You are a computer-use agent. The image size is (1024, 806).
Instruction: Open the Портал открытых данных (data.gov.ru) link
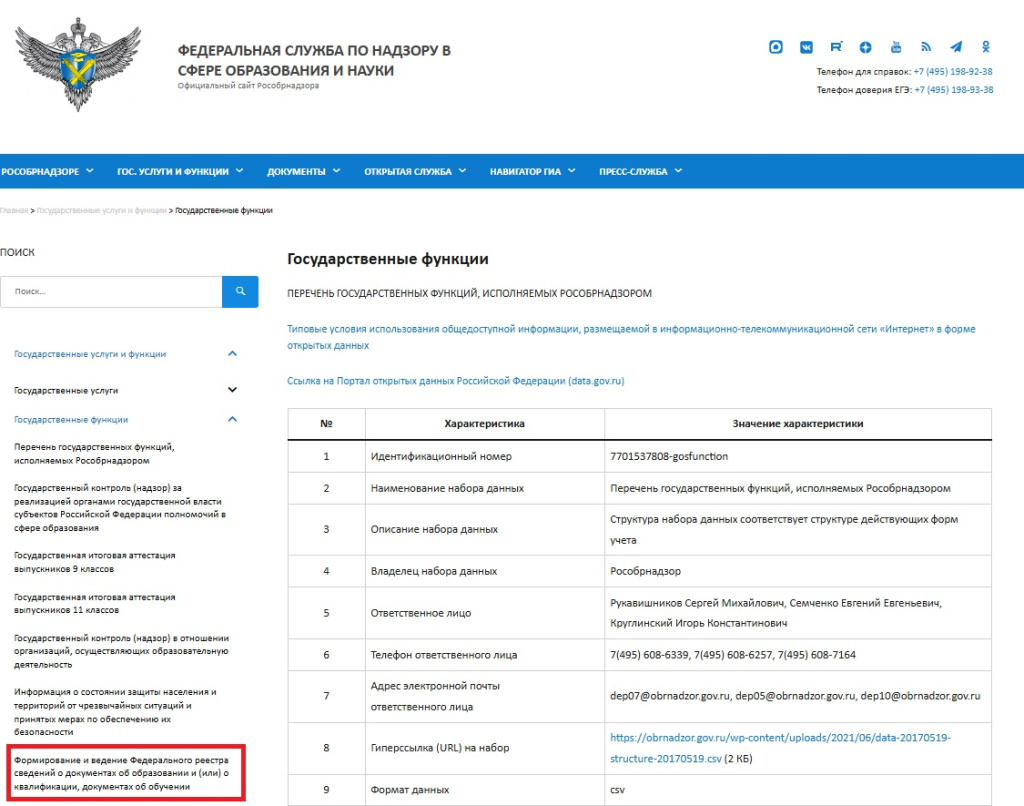tap(456, 381)
